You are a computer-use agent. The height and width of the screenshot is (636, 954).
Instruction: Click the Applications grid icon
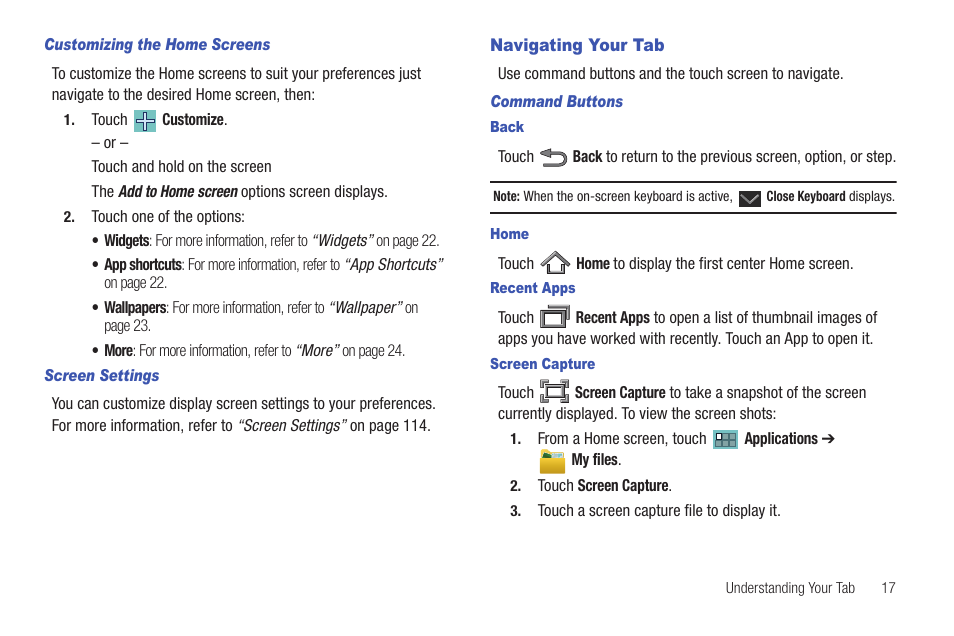pos(725,439)
